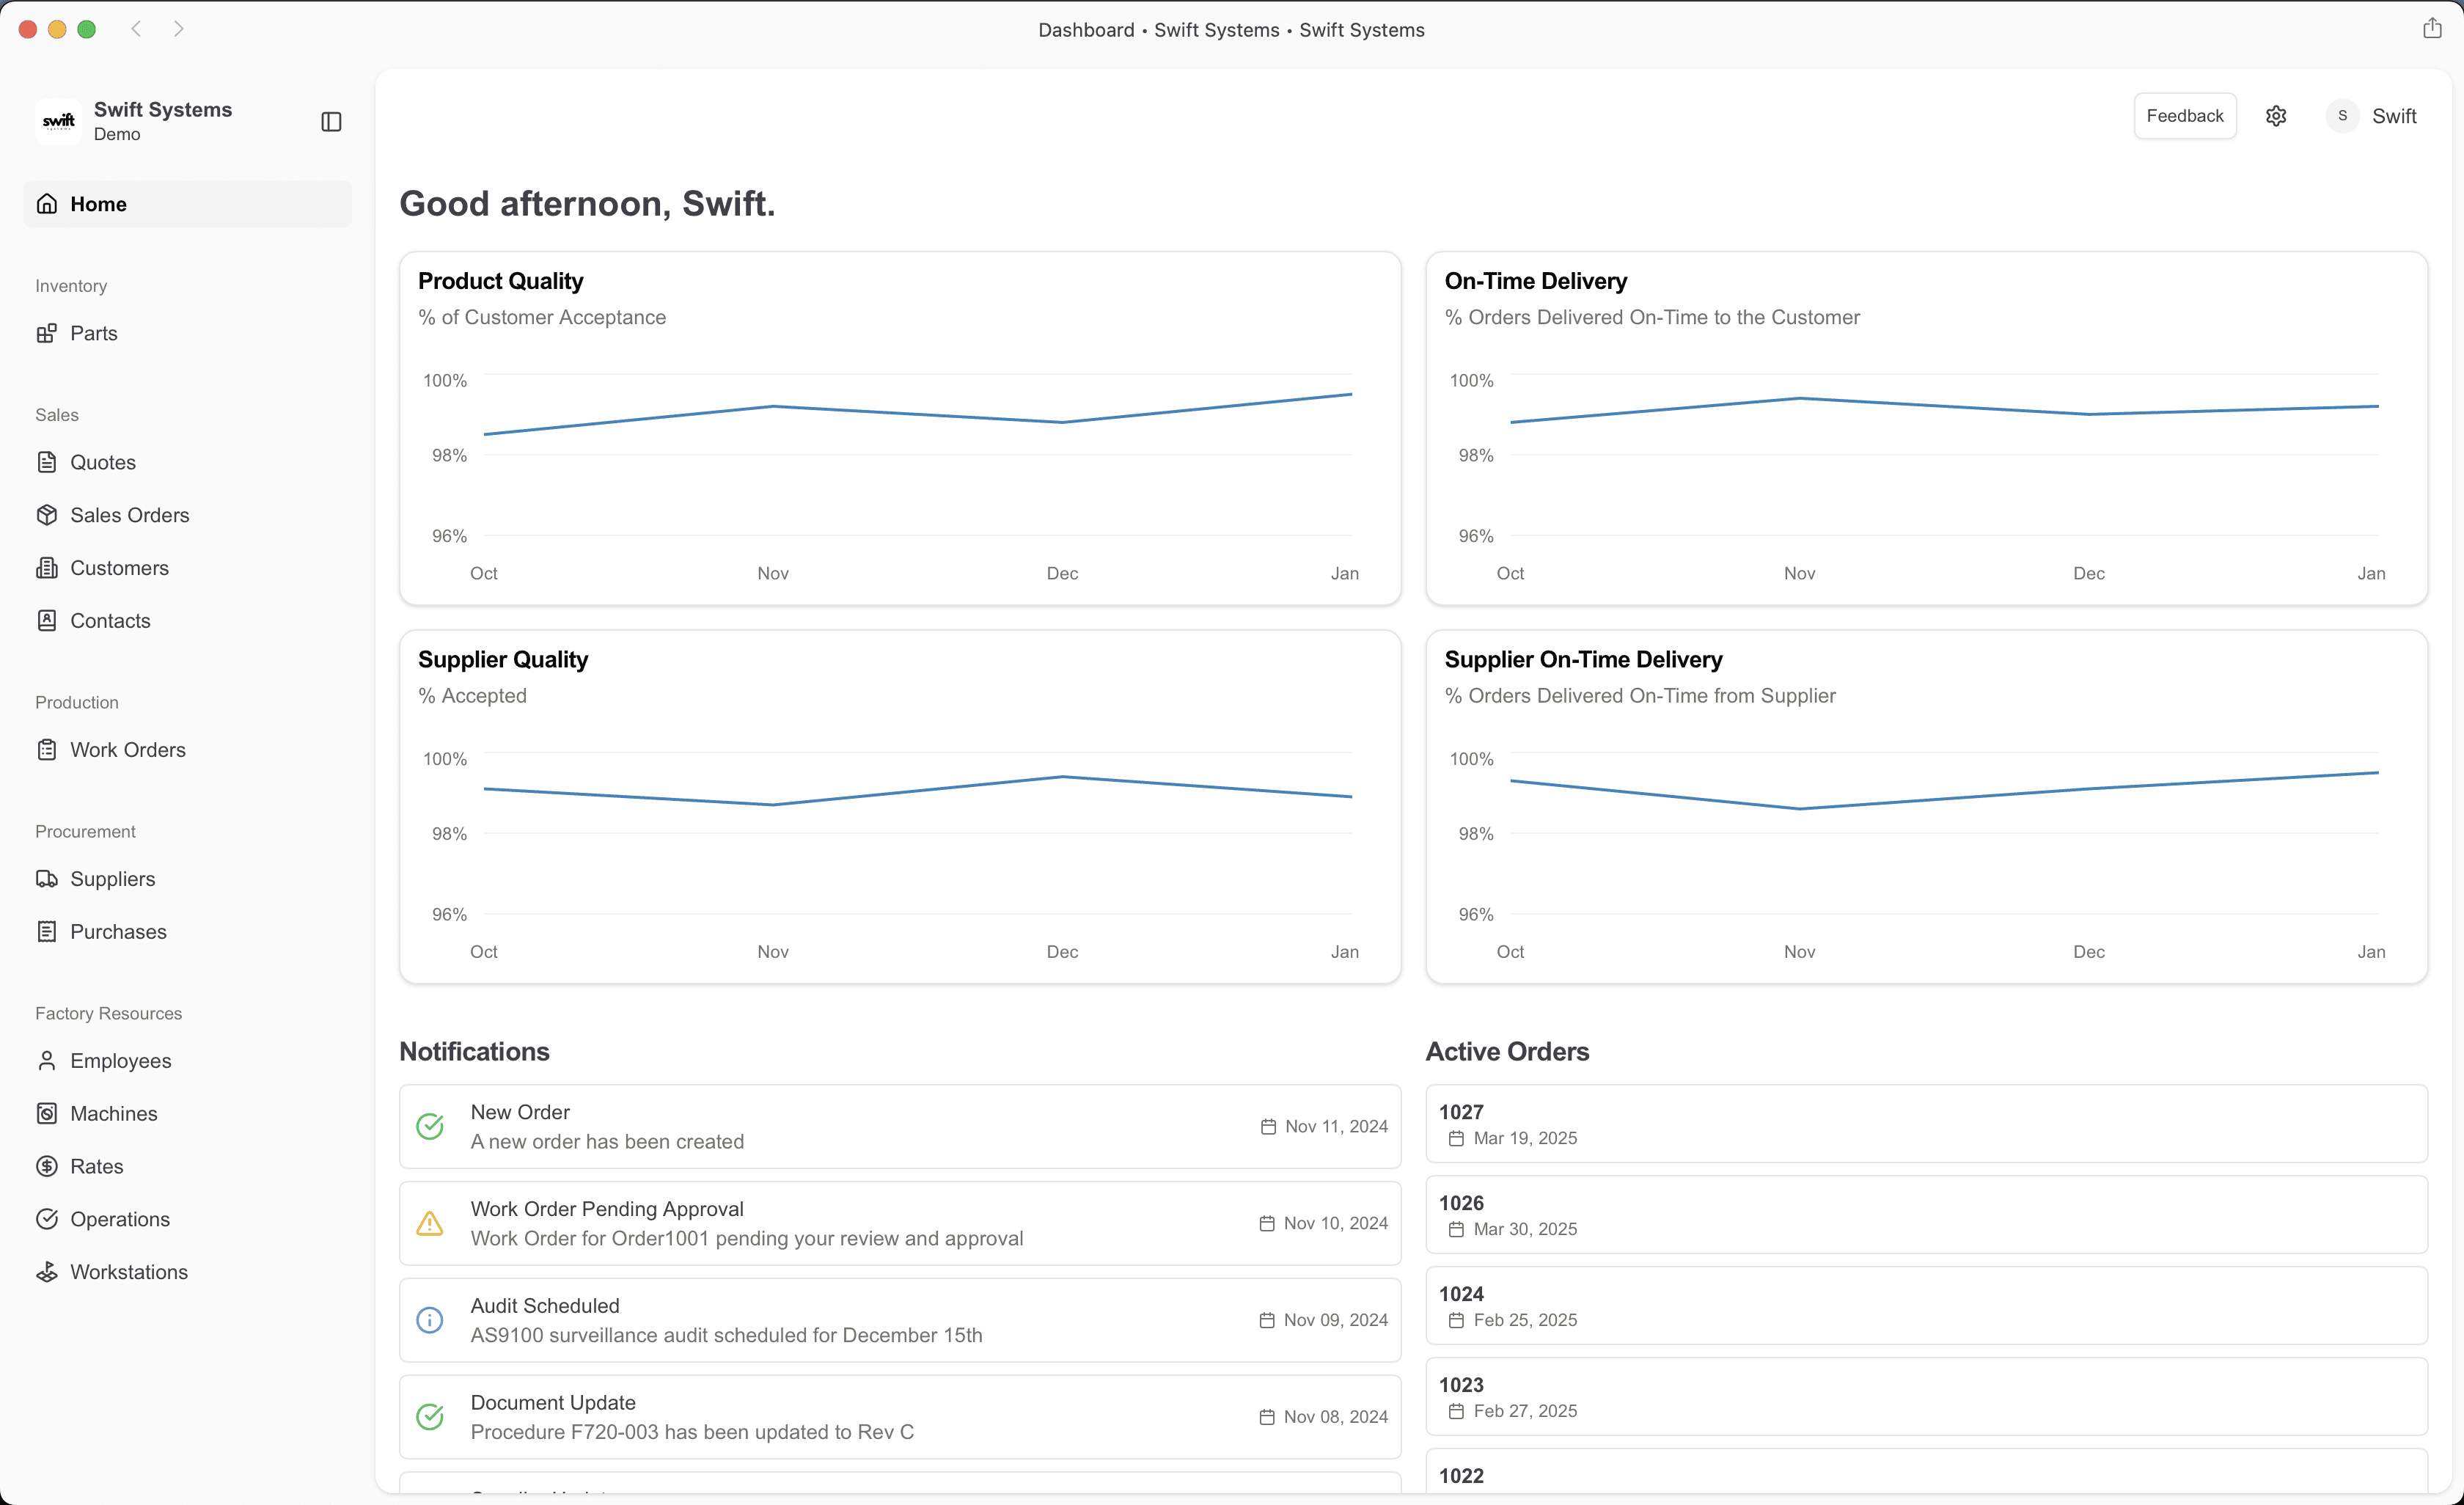
Task: Open the Swift user account menu
Action: click(2371, 116)
